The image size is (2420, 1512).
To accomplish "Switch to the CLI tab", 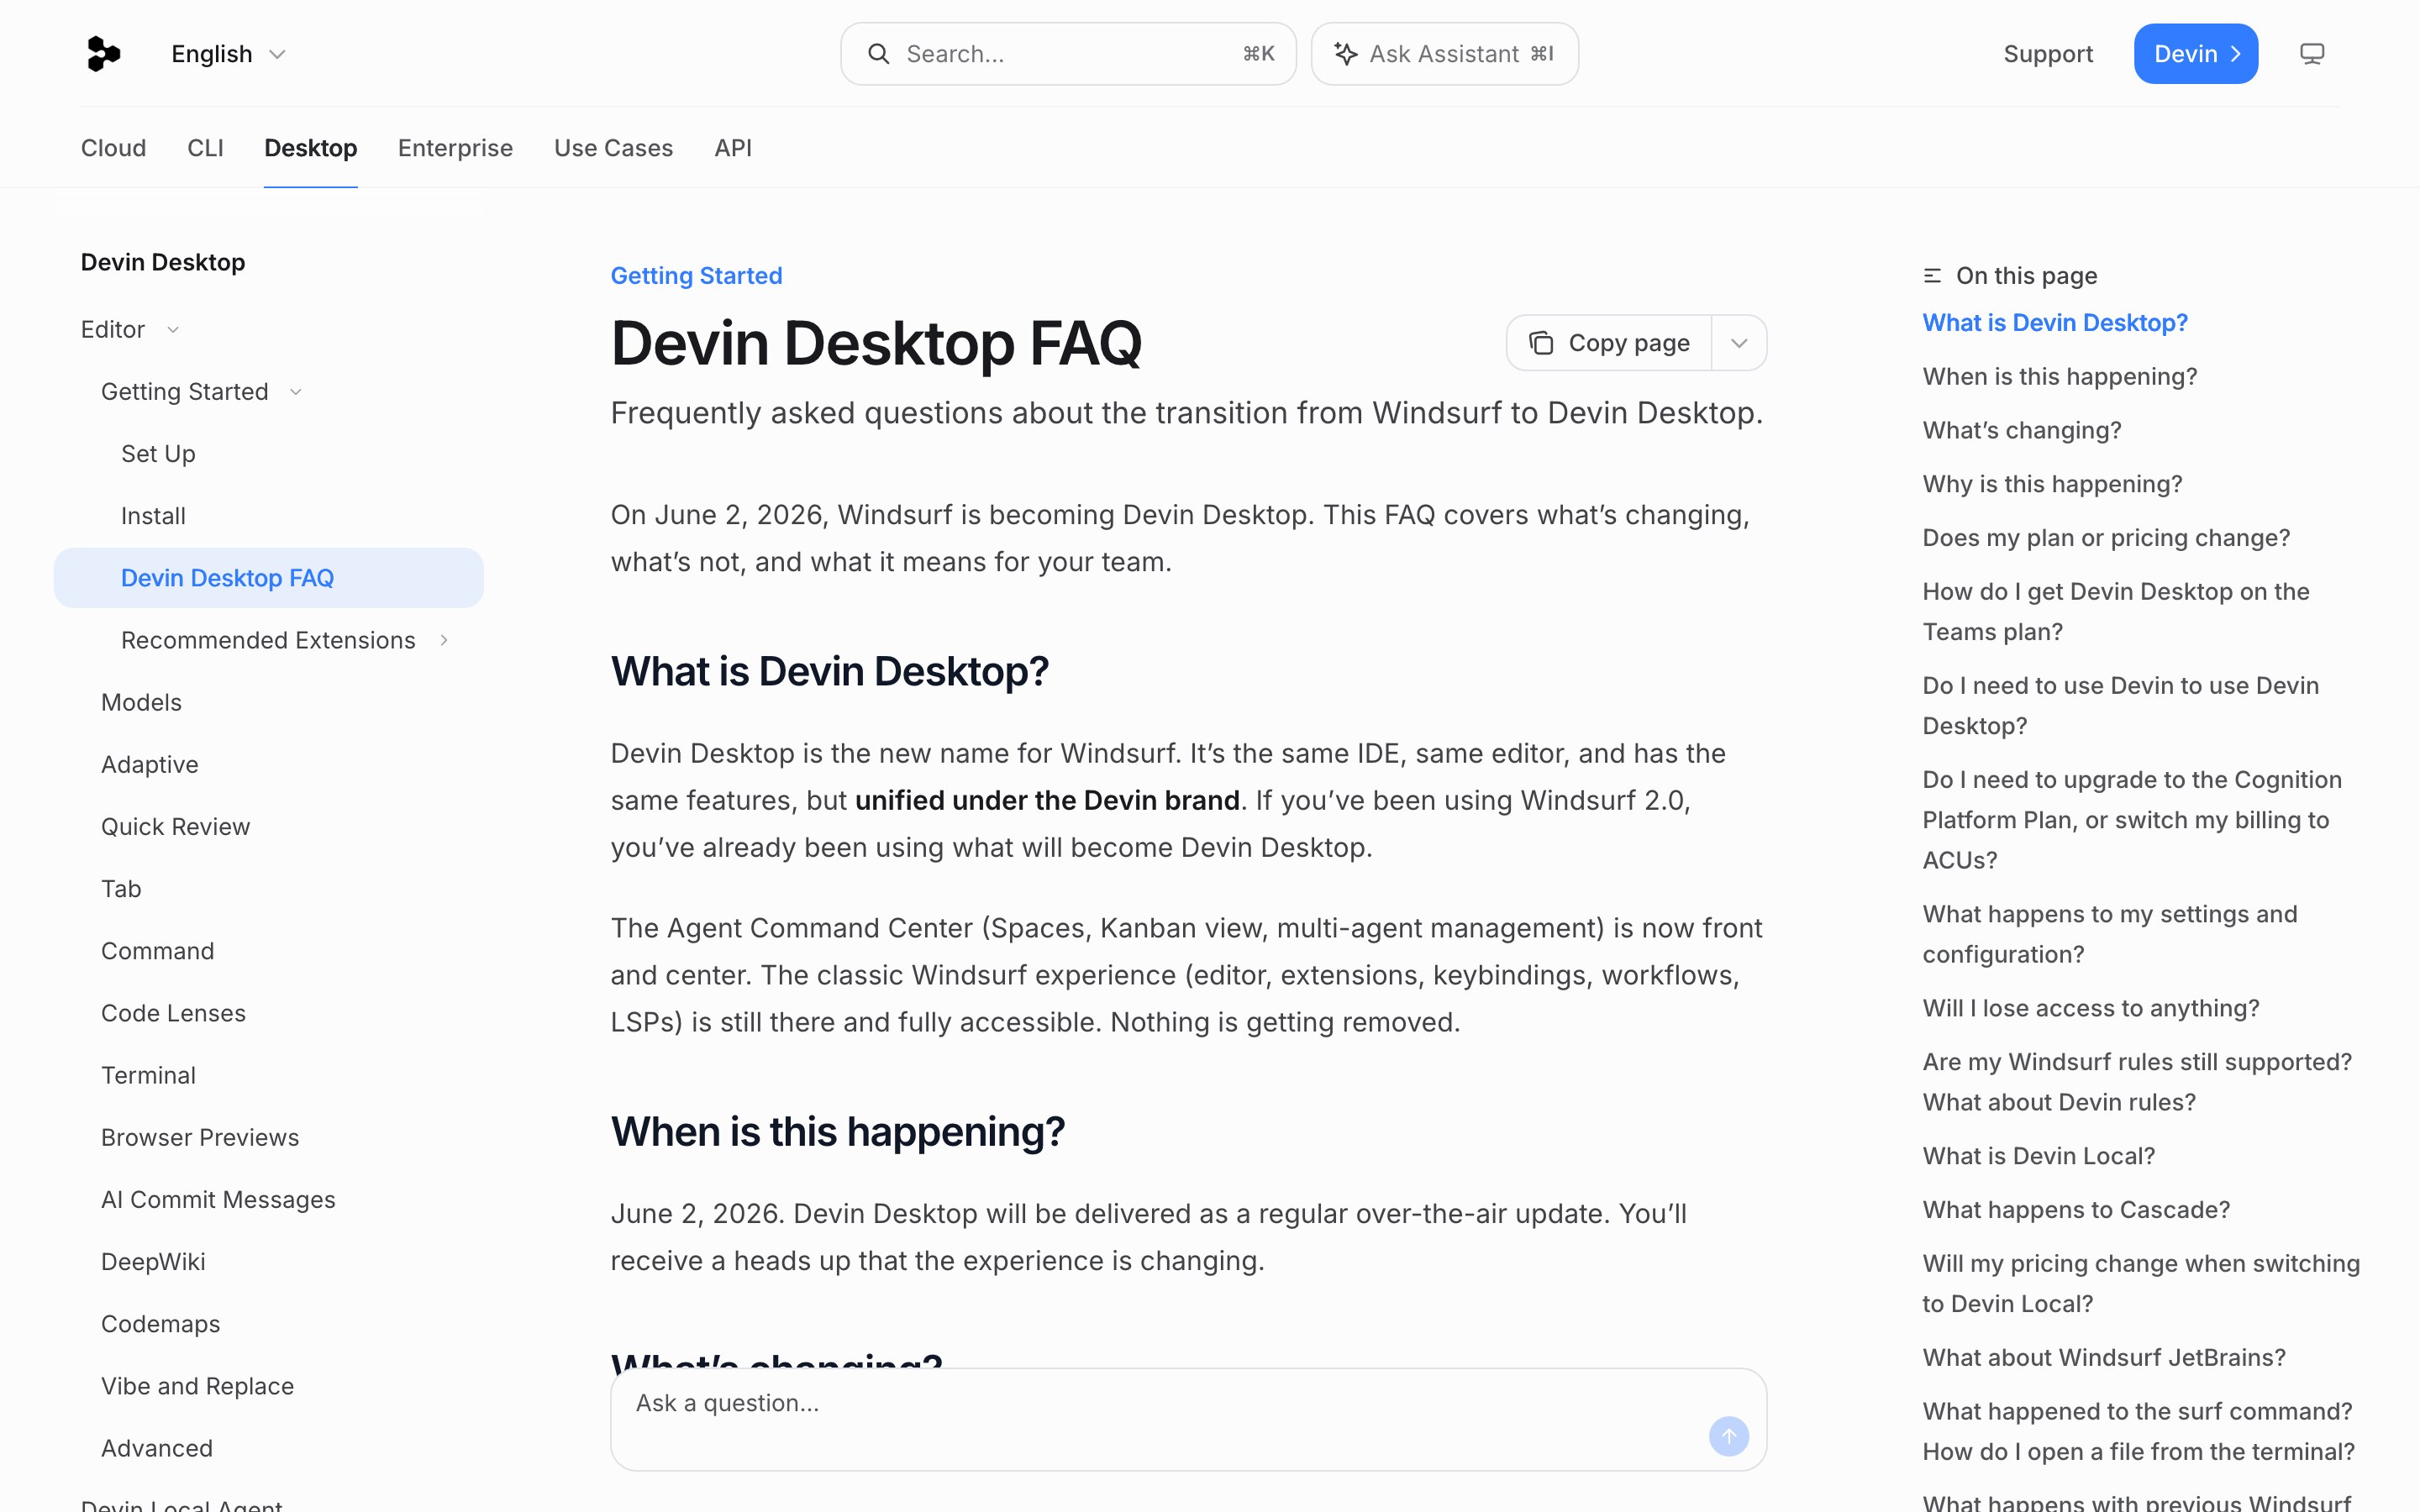I will pos(205,148).
